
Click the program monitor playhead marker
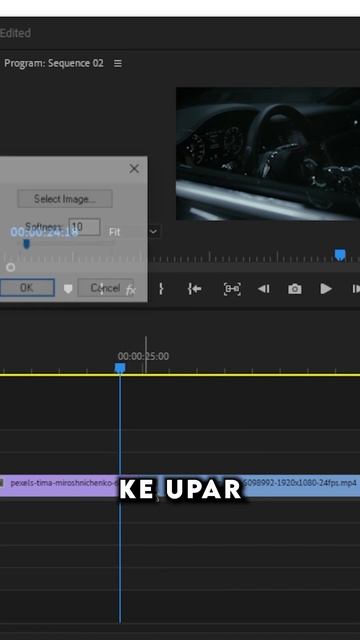point(340,255)
